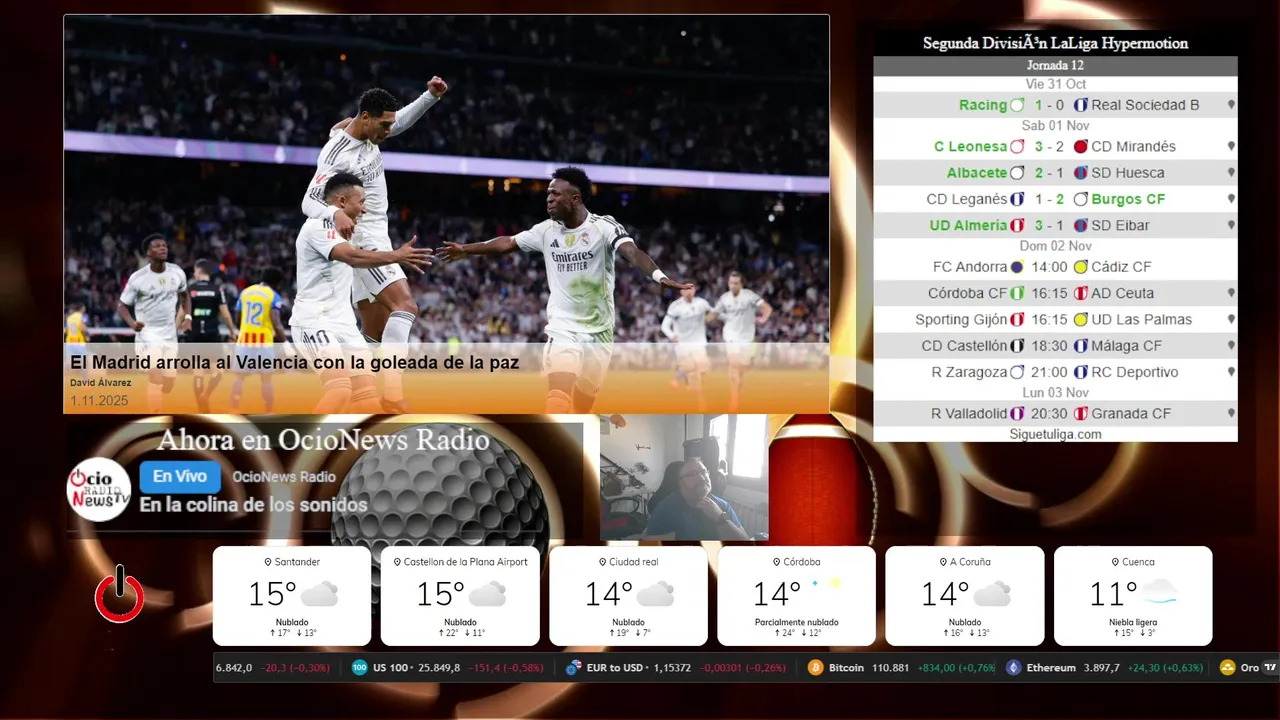Click the R Zaragoza team name
1280x720 pixels.
[x=969, y=372]
